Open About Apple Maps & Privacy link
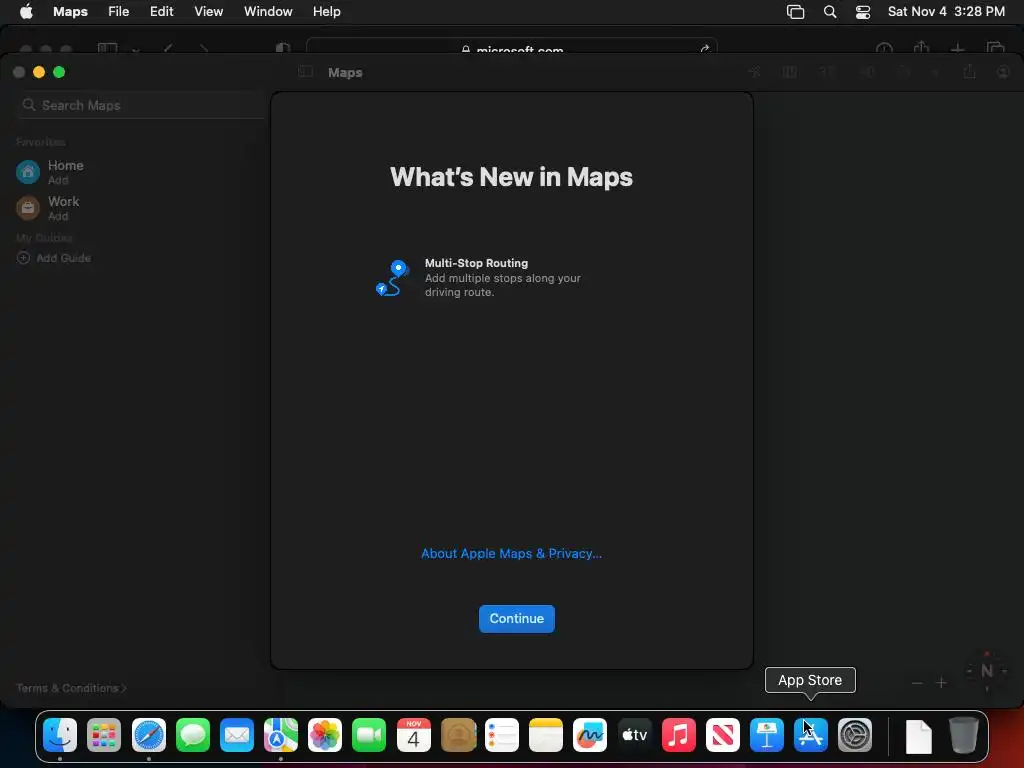1024x768 pixels. click(x=511, y=553)
